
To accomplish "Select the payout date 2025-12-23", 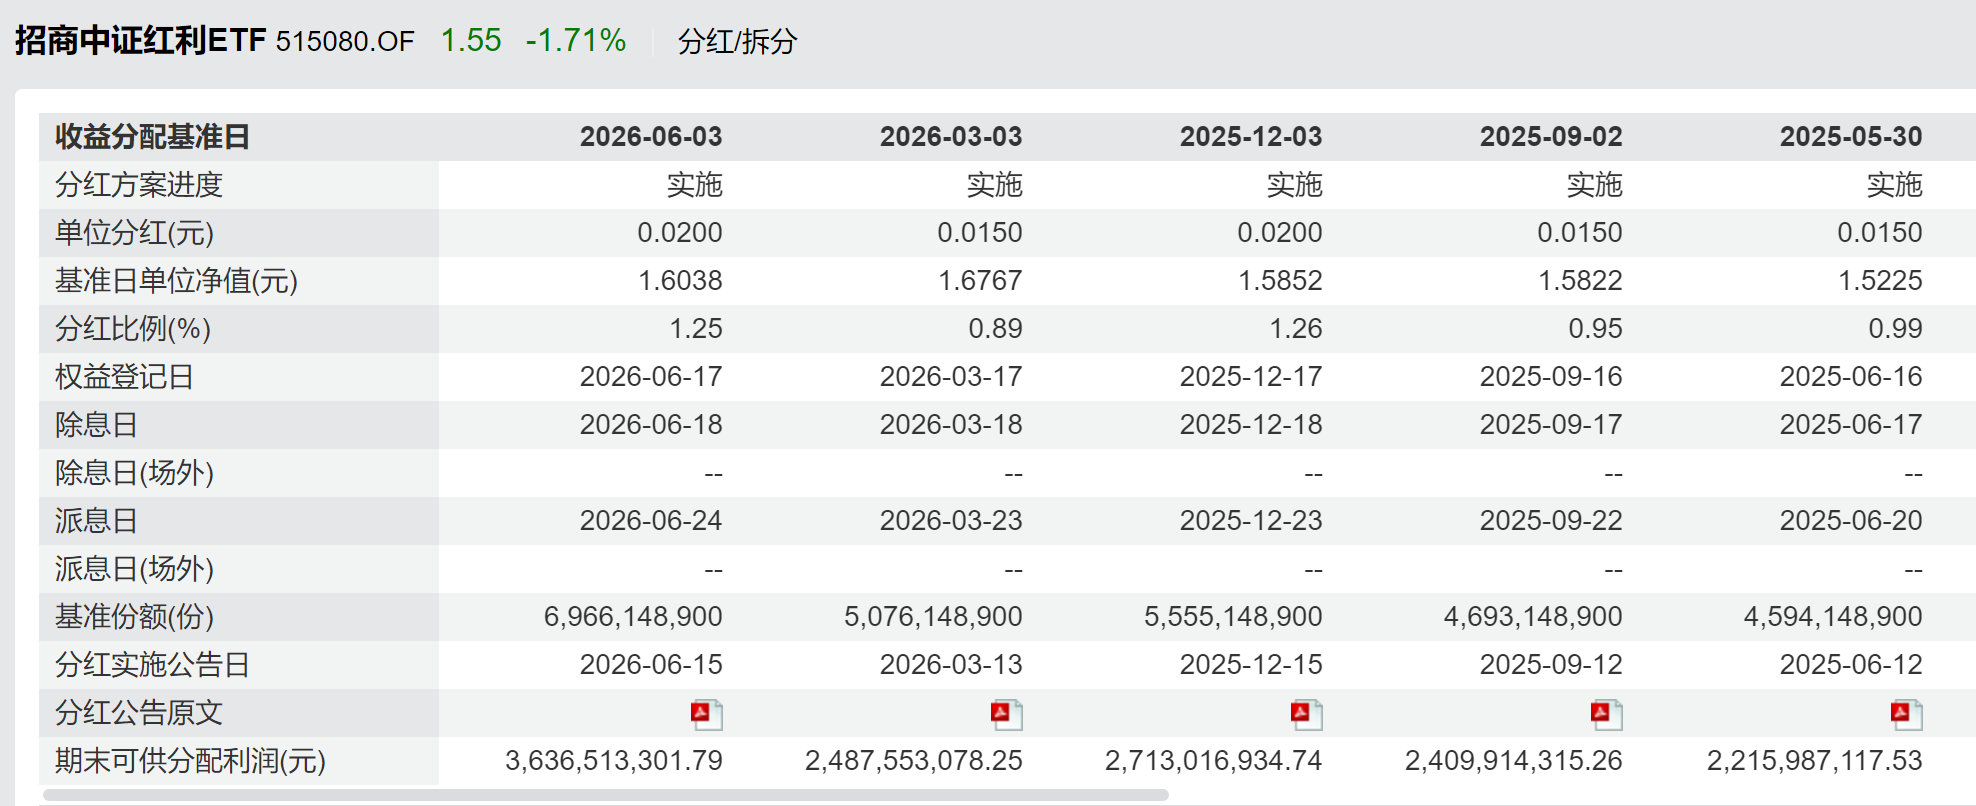I will point(1251,521).
